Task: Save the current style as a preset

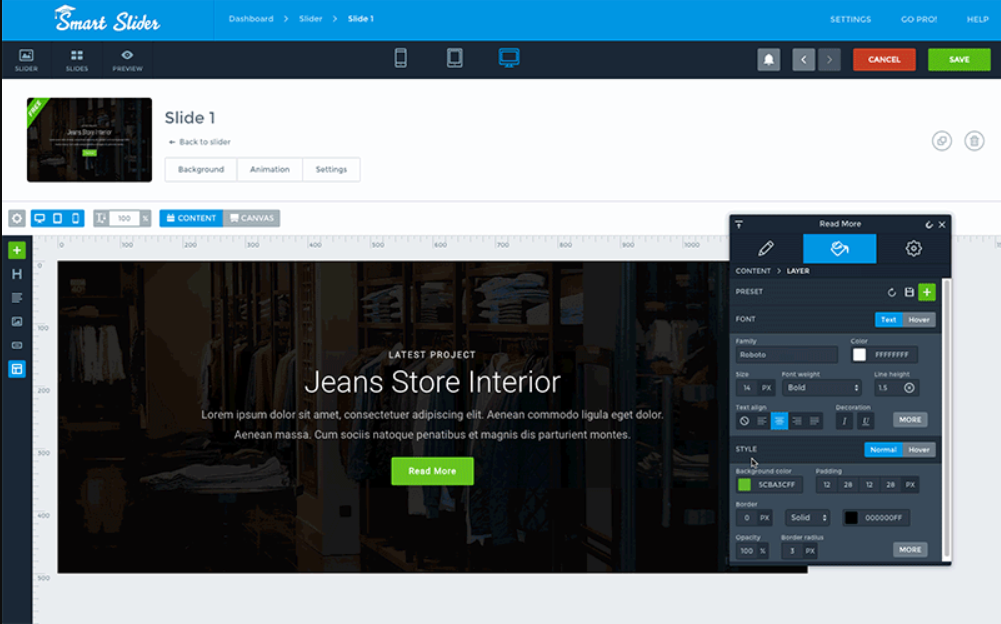Action: pos(909,293)
